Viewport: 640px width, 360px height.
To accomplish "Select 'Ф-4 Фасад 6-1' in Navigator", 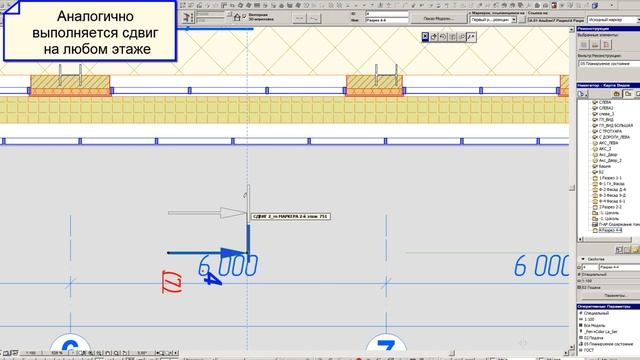I will point(612,201).
